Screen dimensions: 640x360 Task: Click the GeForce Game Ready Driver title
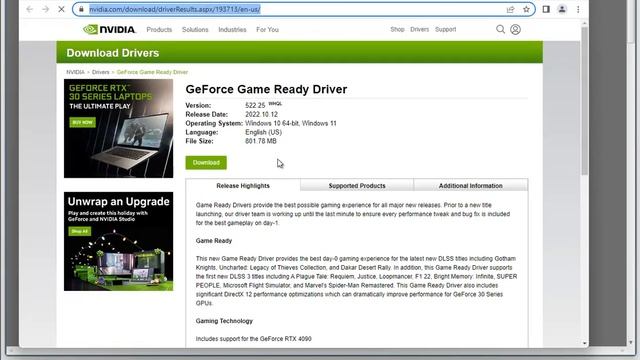tap(266, 89)
